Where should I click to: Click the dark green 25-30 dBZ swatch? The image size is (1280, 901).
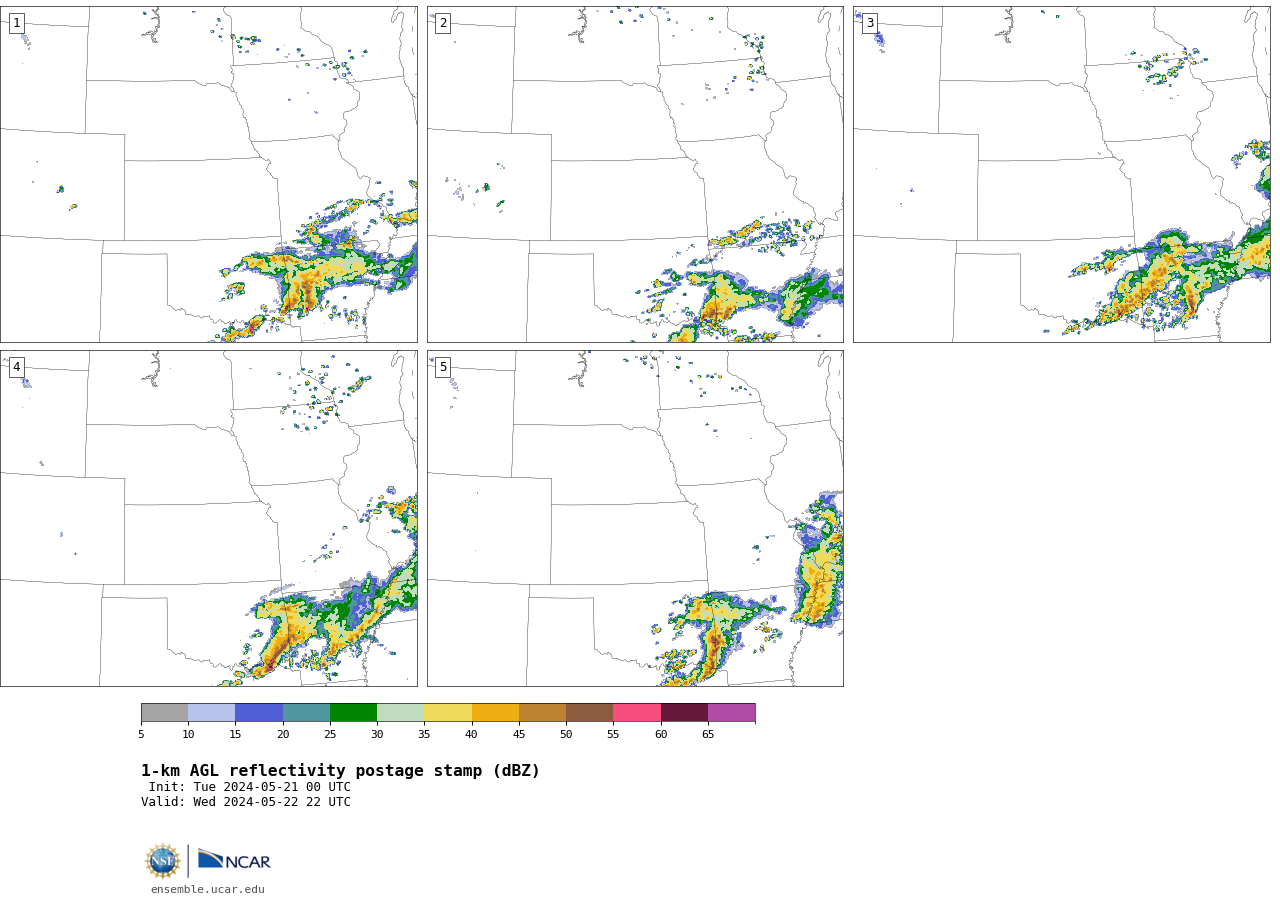point(354,713)
